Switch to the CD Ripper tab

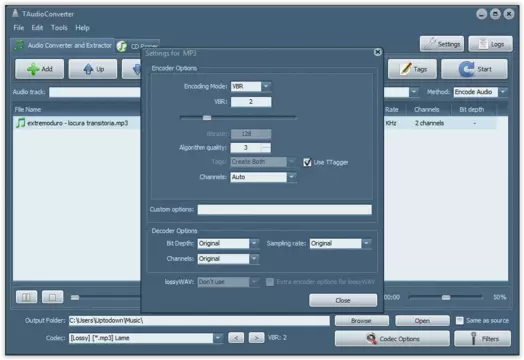pyautogui.click(x=138, y=46)
